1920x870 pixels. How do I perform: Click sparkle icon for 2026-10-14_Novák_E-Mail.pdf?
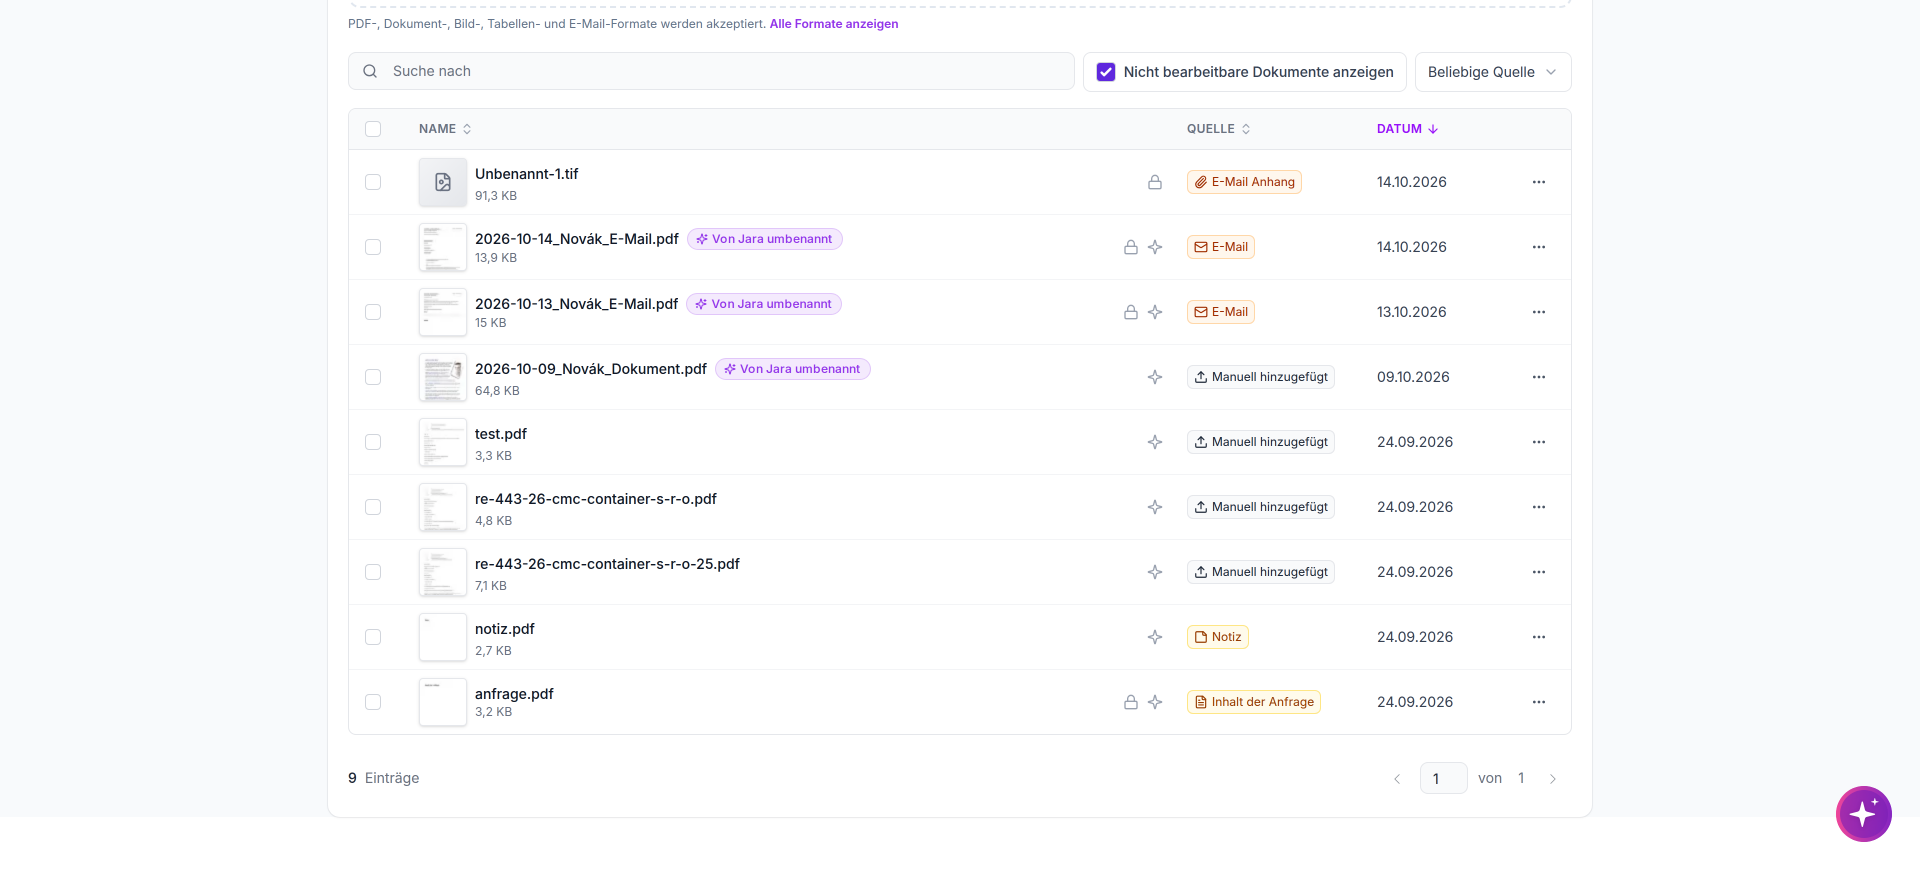1155,247
